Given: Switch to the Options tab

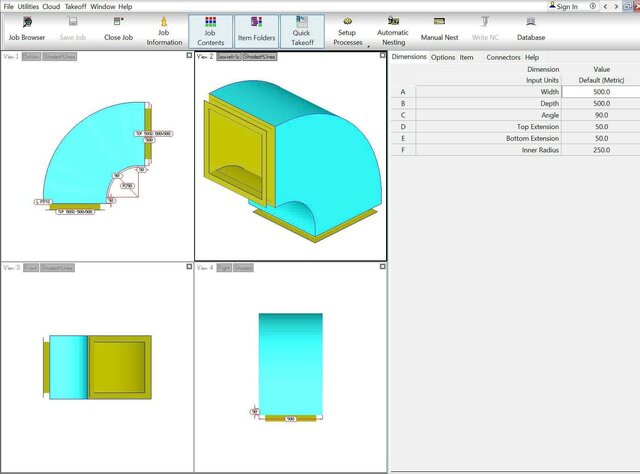Looking at the screenshot, I should pyautogui.click(x=443, y=57).
